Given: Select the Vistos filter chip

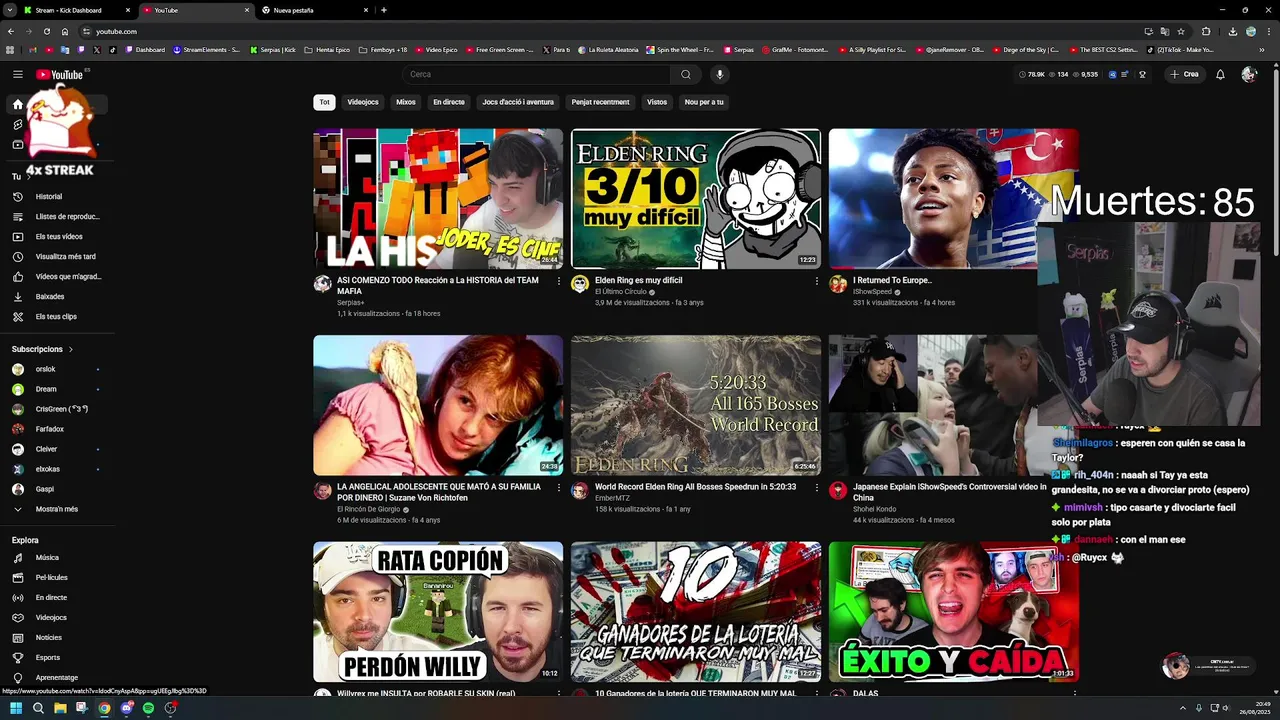Looking at the screenshot, I should click(657, 102).
